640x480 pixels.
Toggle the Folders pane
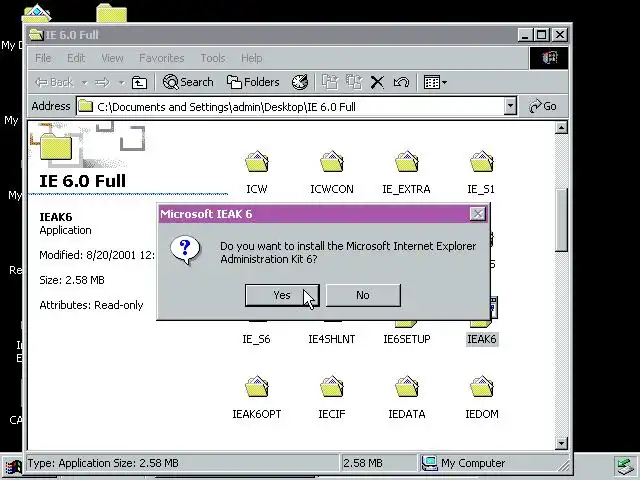(x=253, y=82)
